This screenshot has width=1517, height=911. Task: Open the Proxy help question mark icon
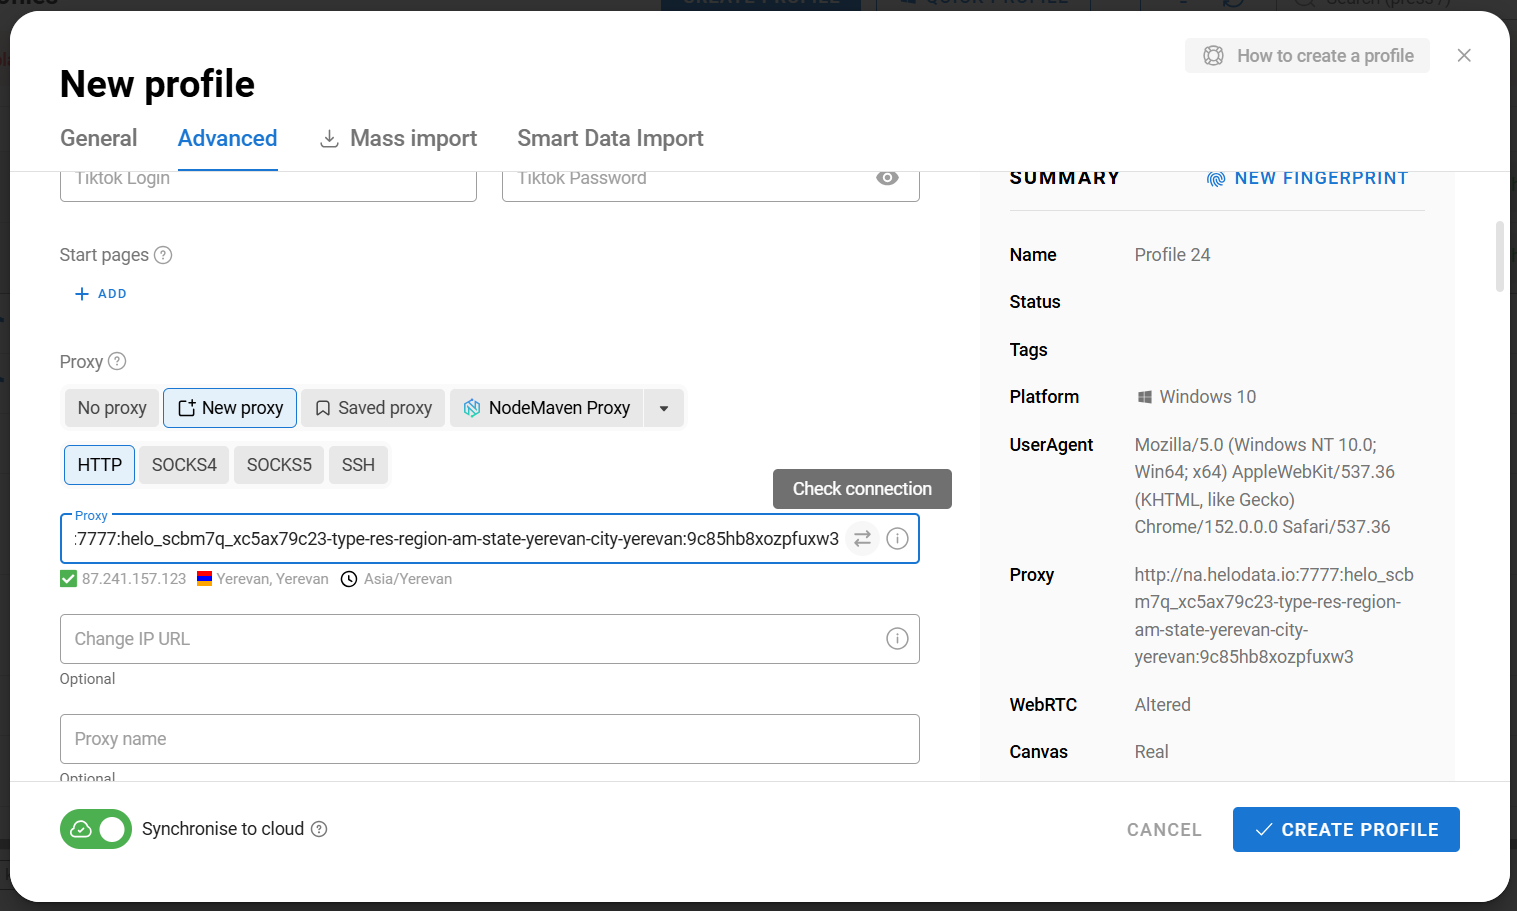[x=117, y=361]
